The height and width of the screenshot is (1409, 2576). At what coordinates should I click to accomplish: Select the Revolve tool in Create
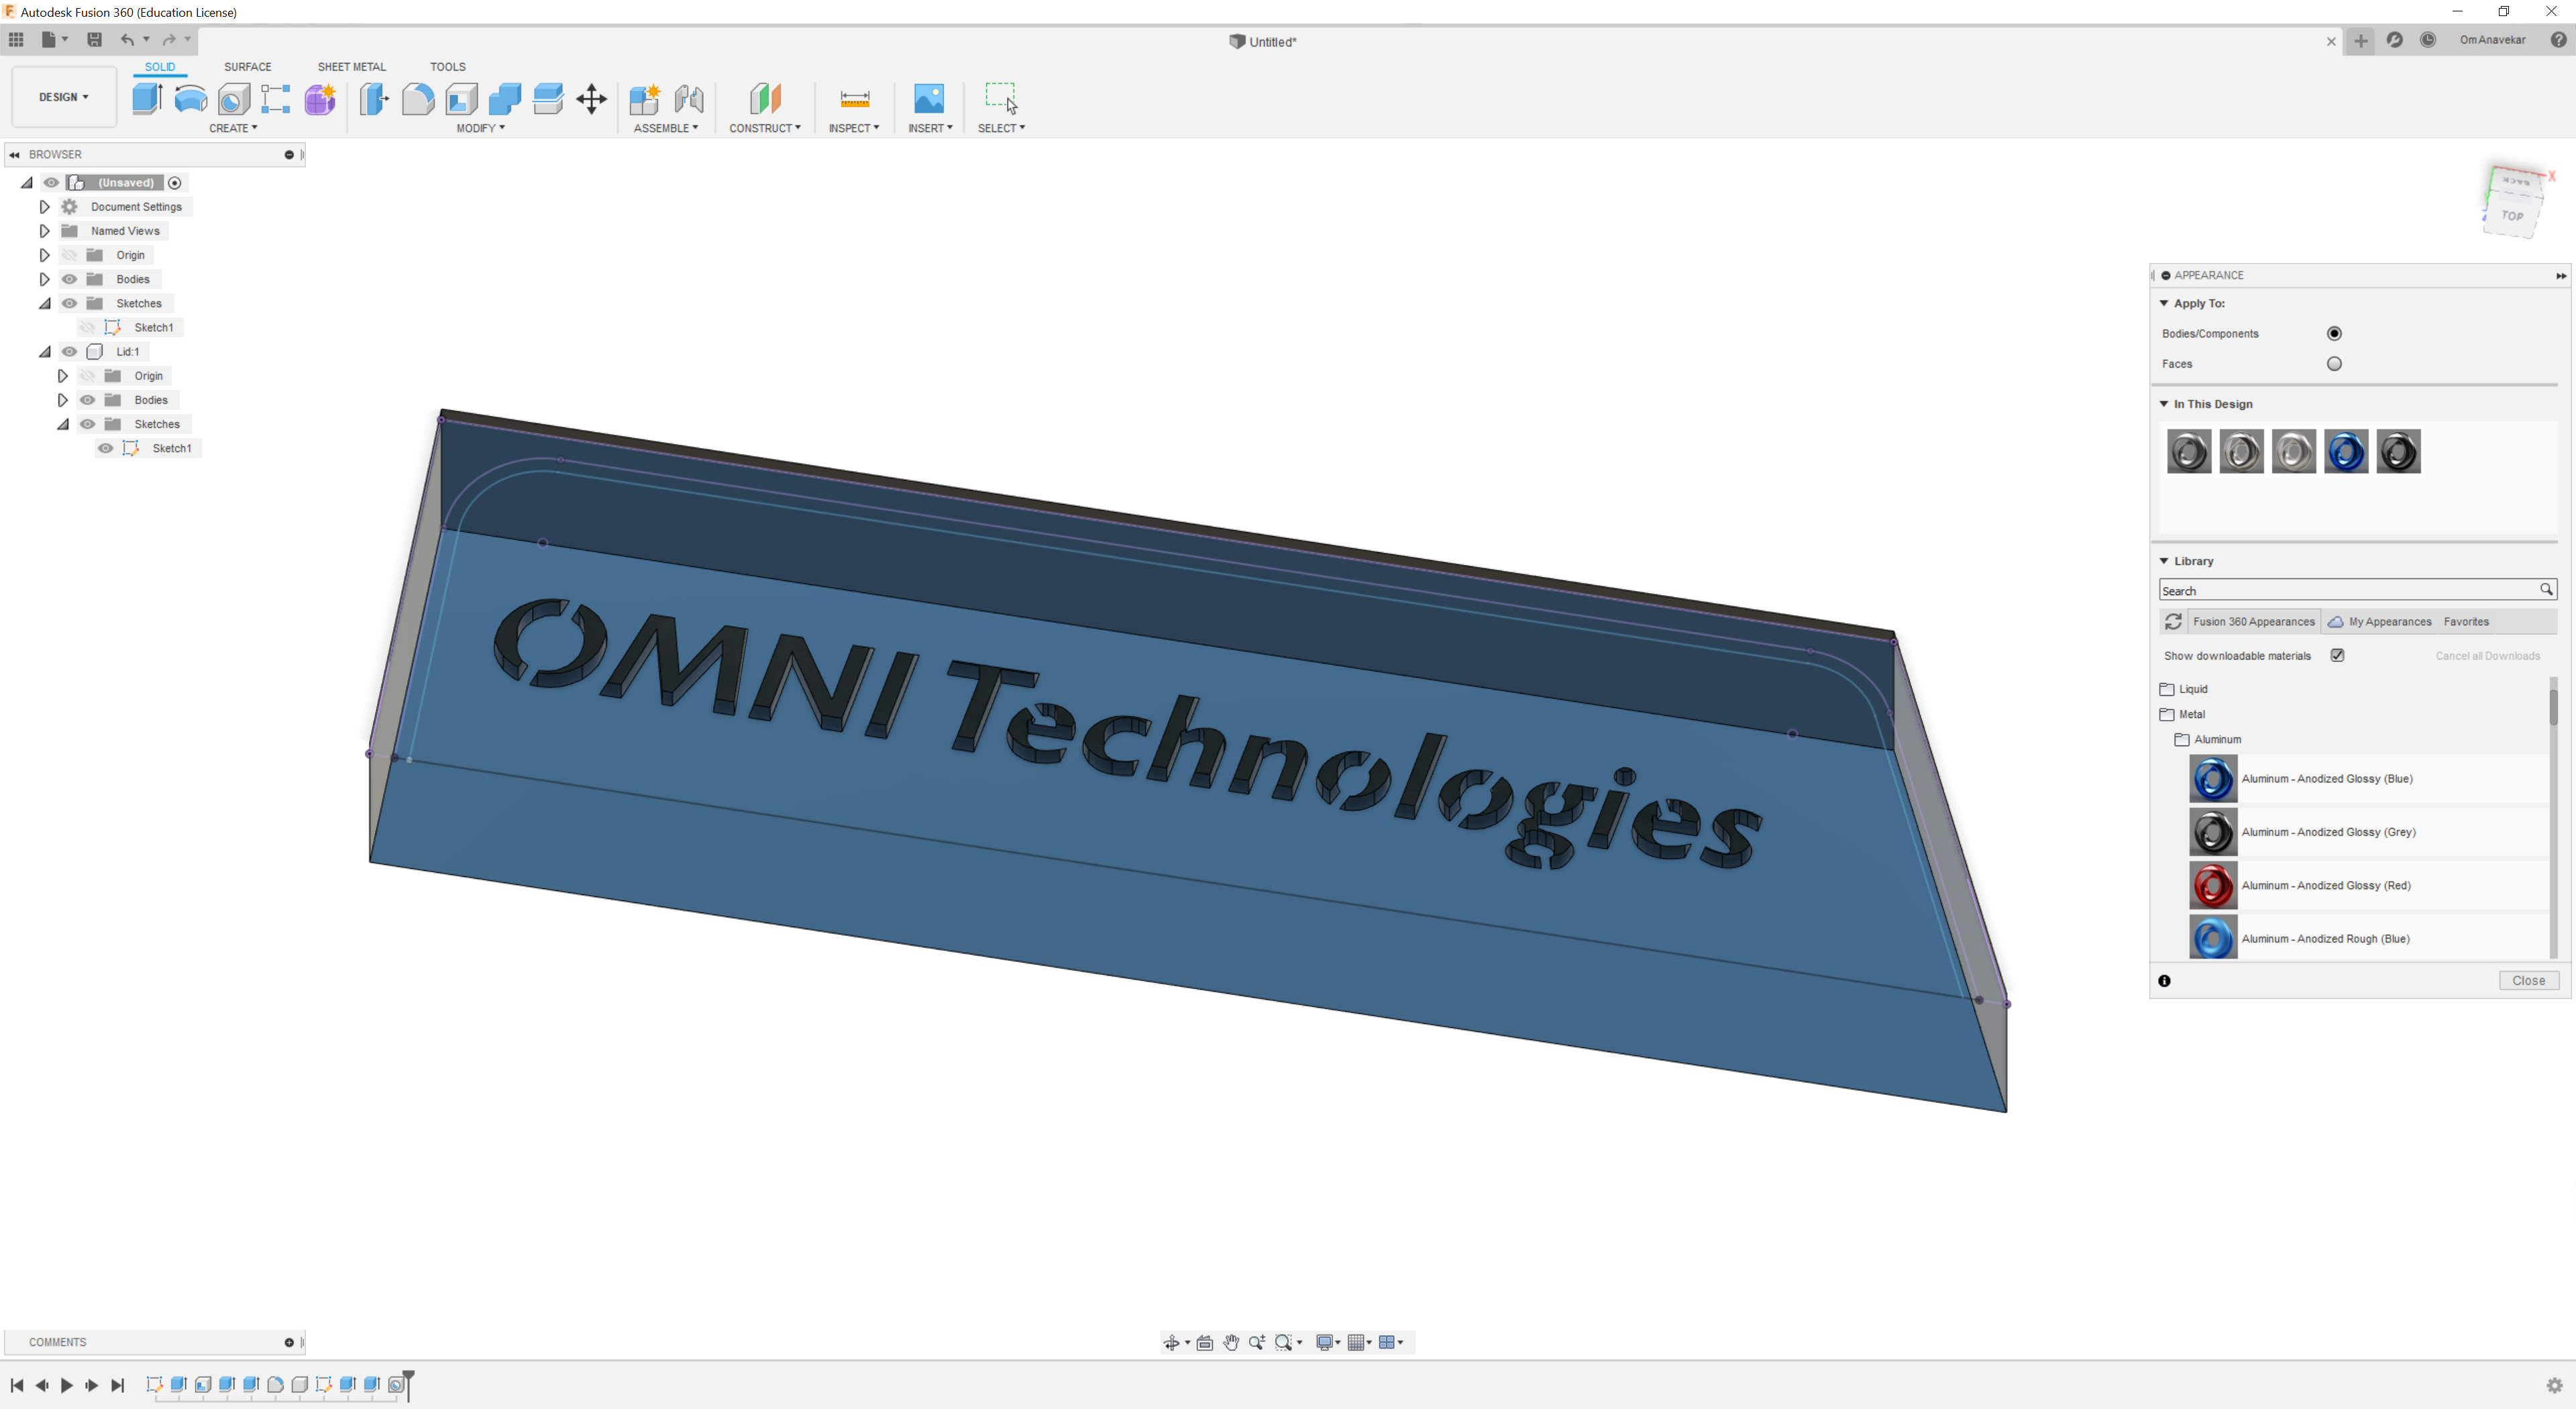click(190, 98)
